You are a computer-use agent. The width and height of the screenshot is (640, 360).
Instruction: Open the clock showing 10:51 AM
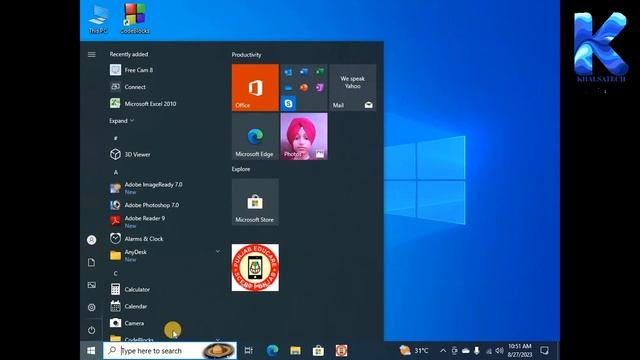(520, 351)
